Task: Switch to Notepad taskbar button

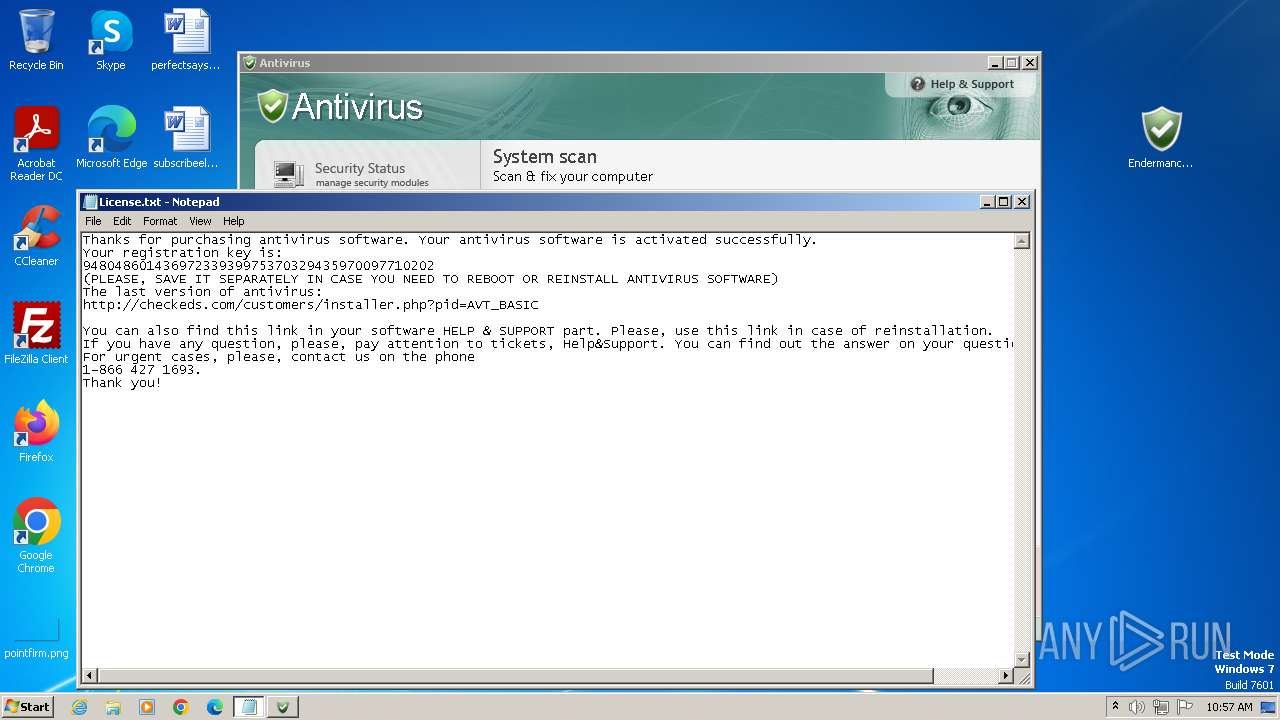Action: (249, 707)
